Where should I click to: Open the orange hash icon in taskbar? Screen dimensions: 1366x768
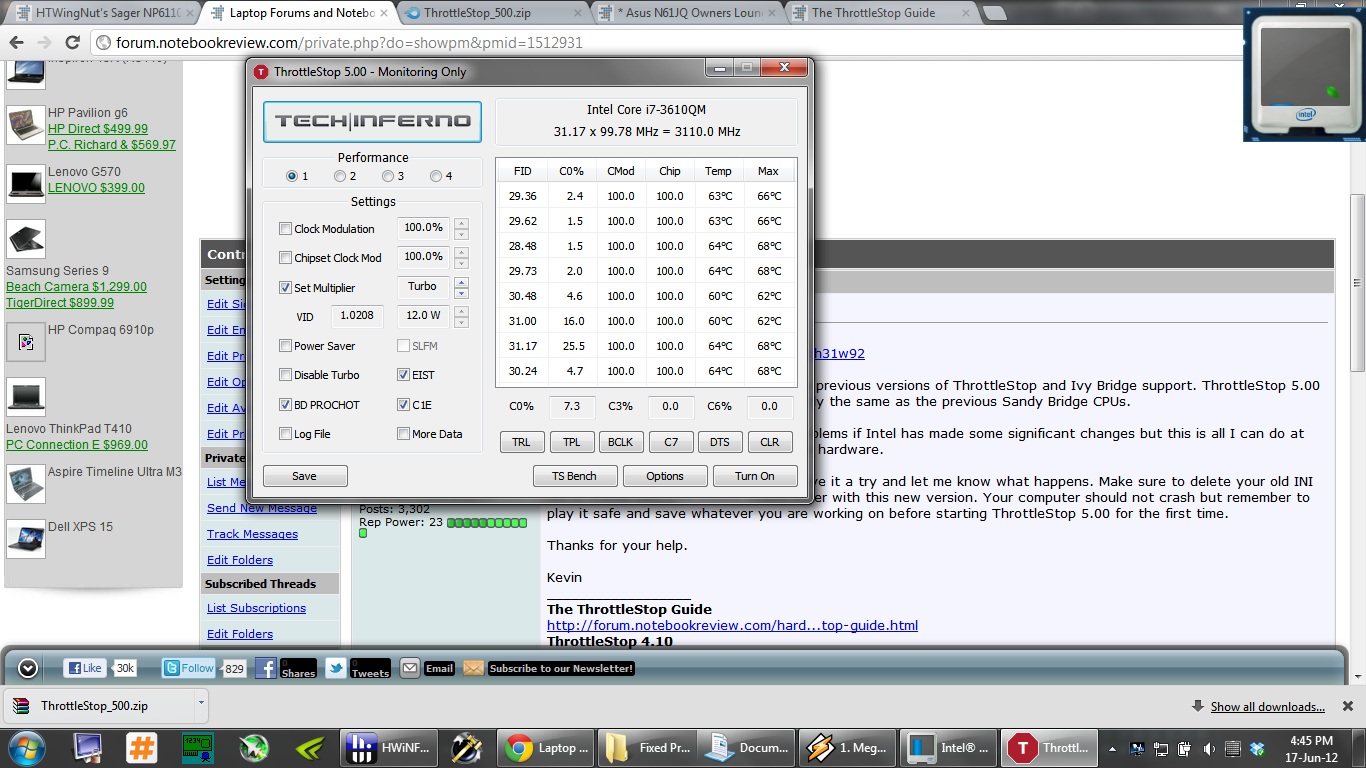pos(142,747)
